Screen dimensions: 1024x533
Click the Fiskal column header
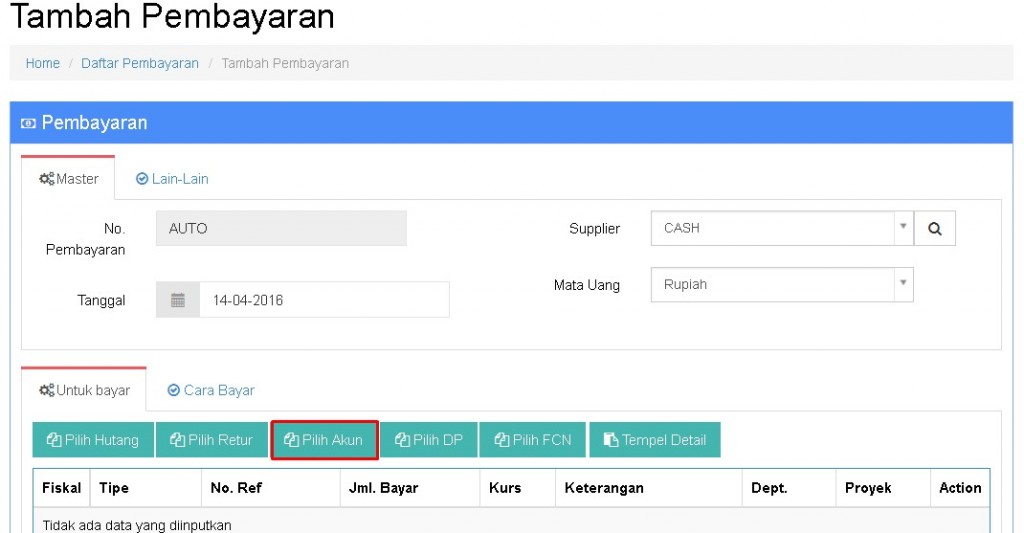(61, 488)
